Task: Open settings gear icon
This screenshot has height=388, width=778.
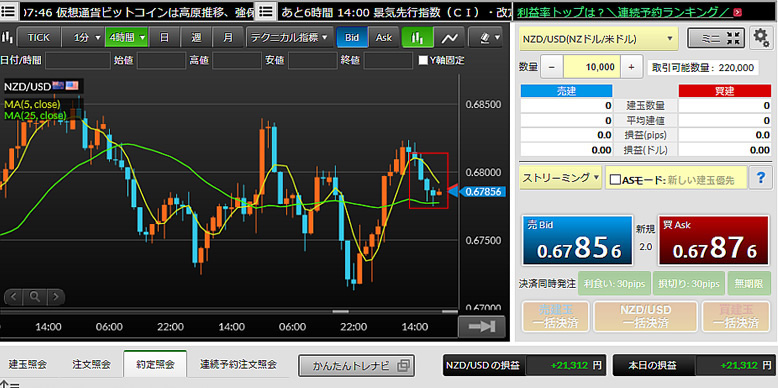Action: click(760, 38)
